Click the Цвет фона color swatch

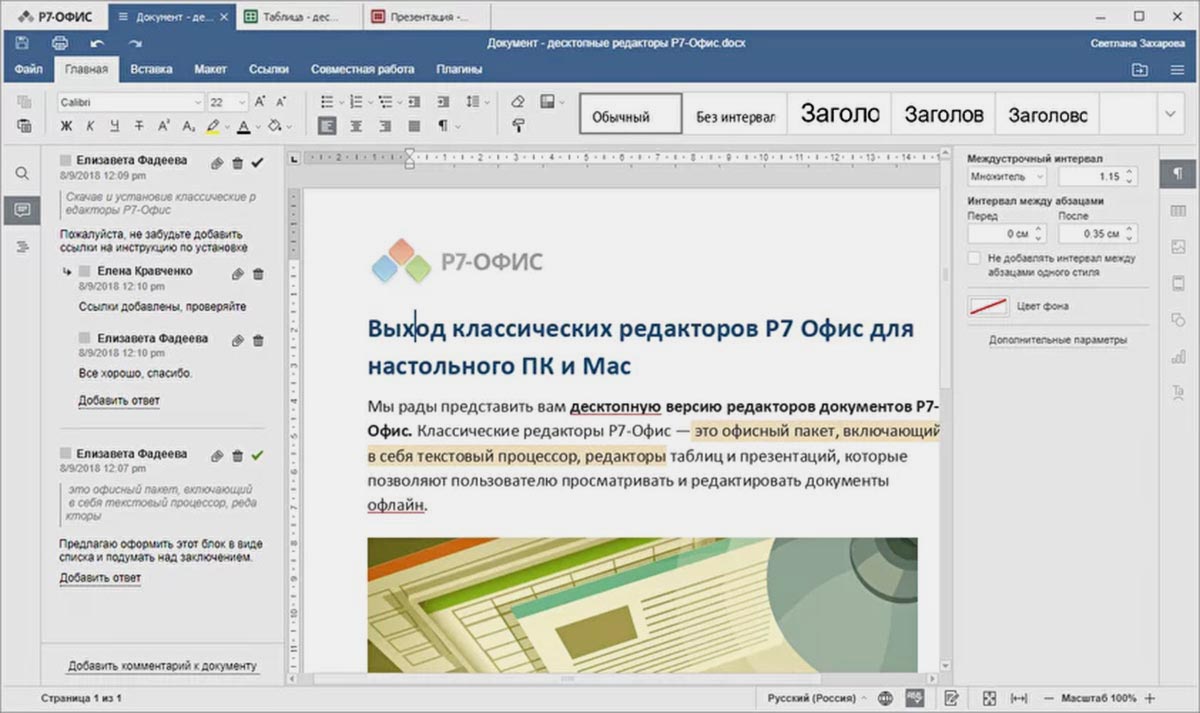coord(987,307)
